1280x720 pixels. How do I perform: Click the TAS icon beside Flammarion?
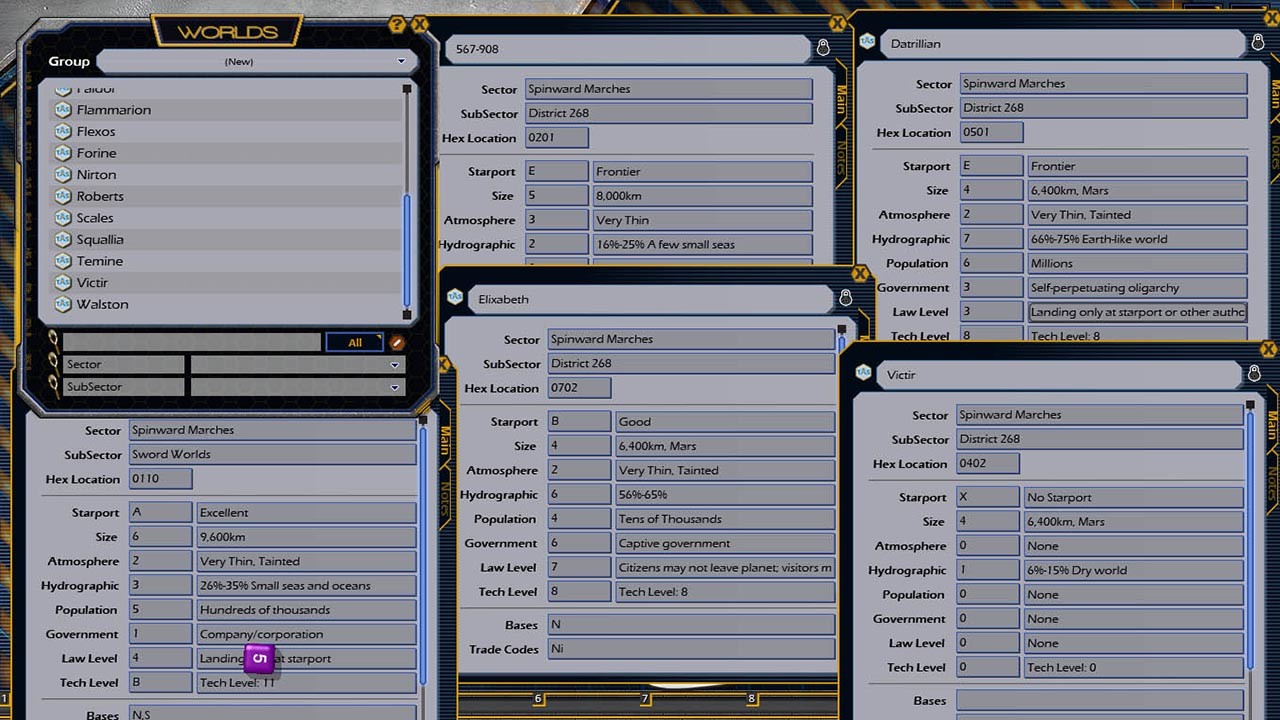tap(65, 110)
